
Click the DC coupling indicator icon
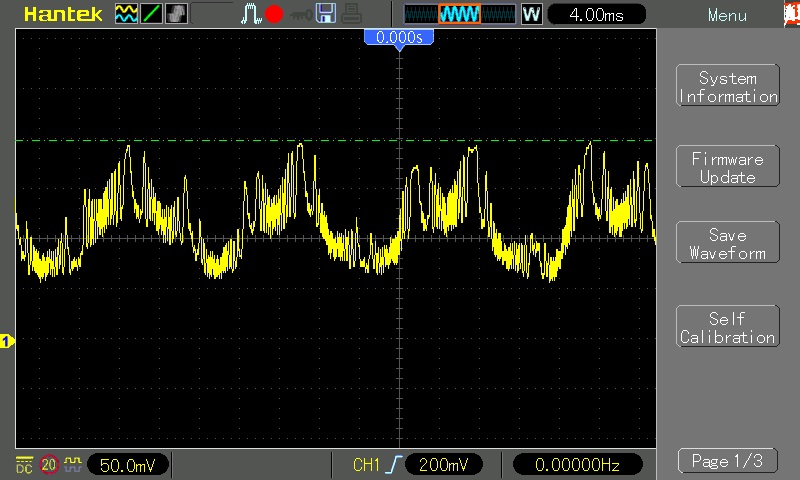[24, 465]
